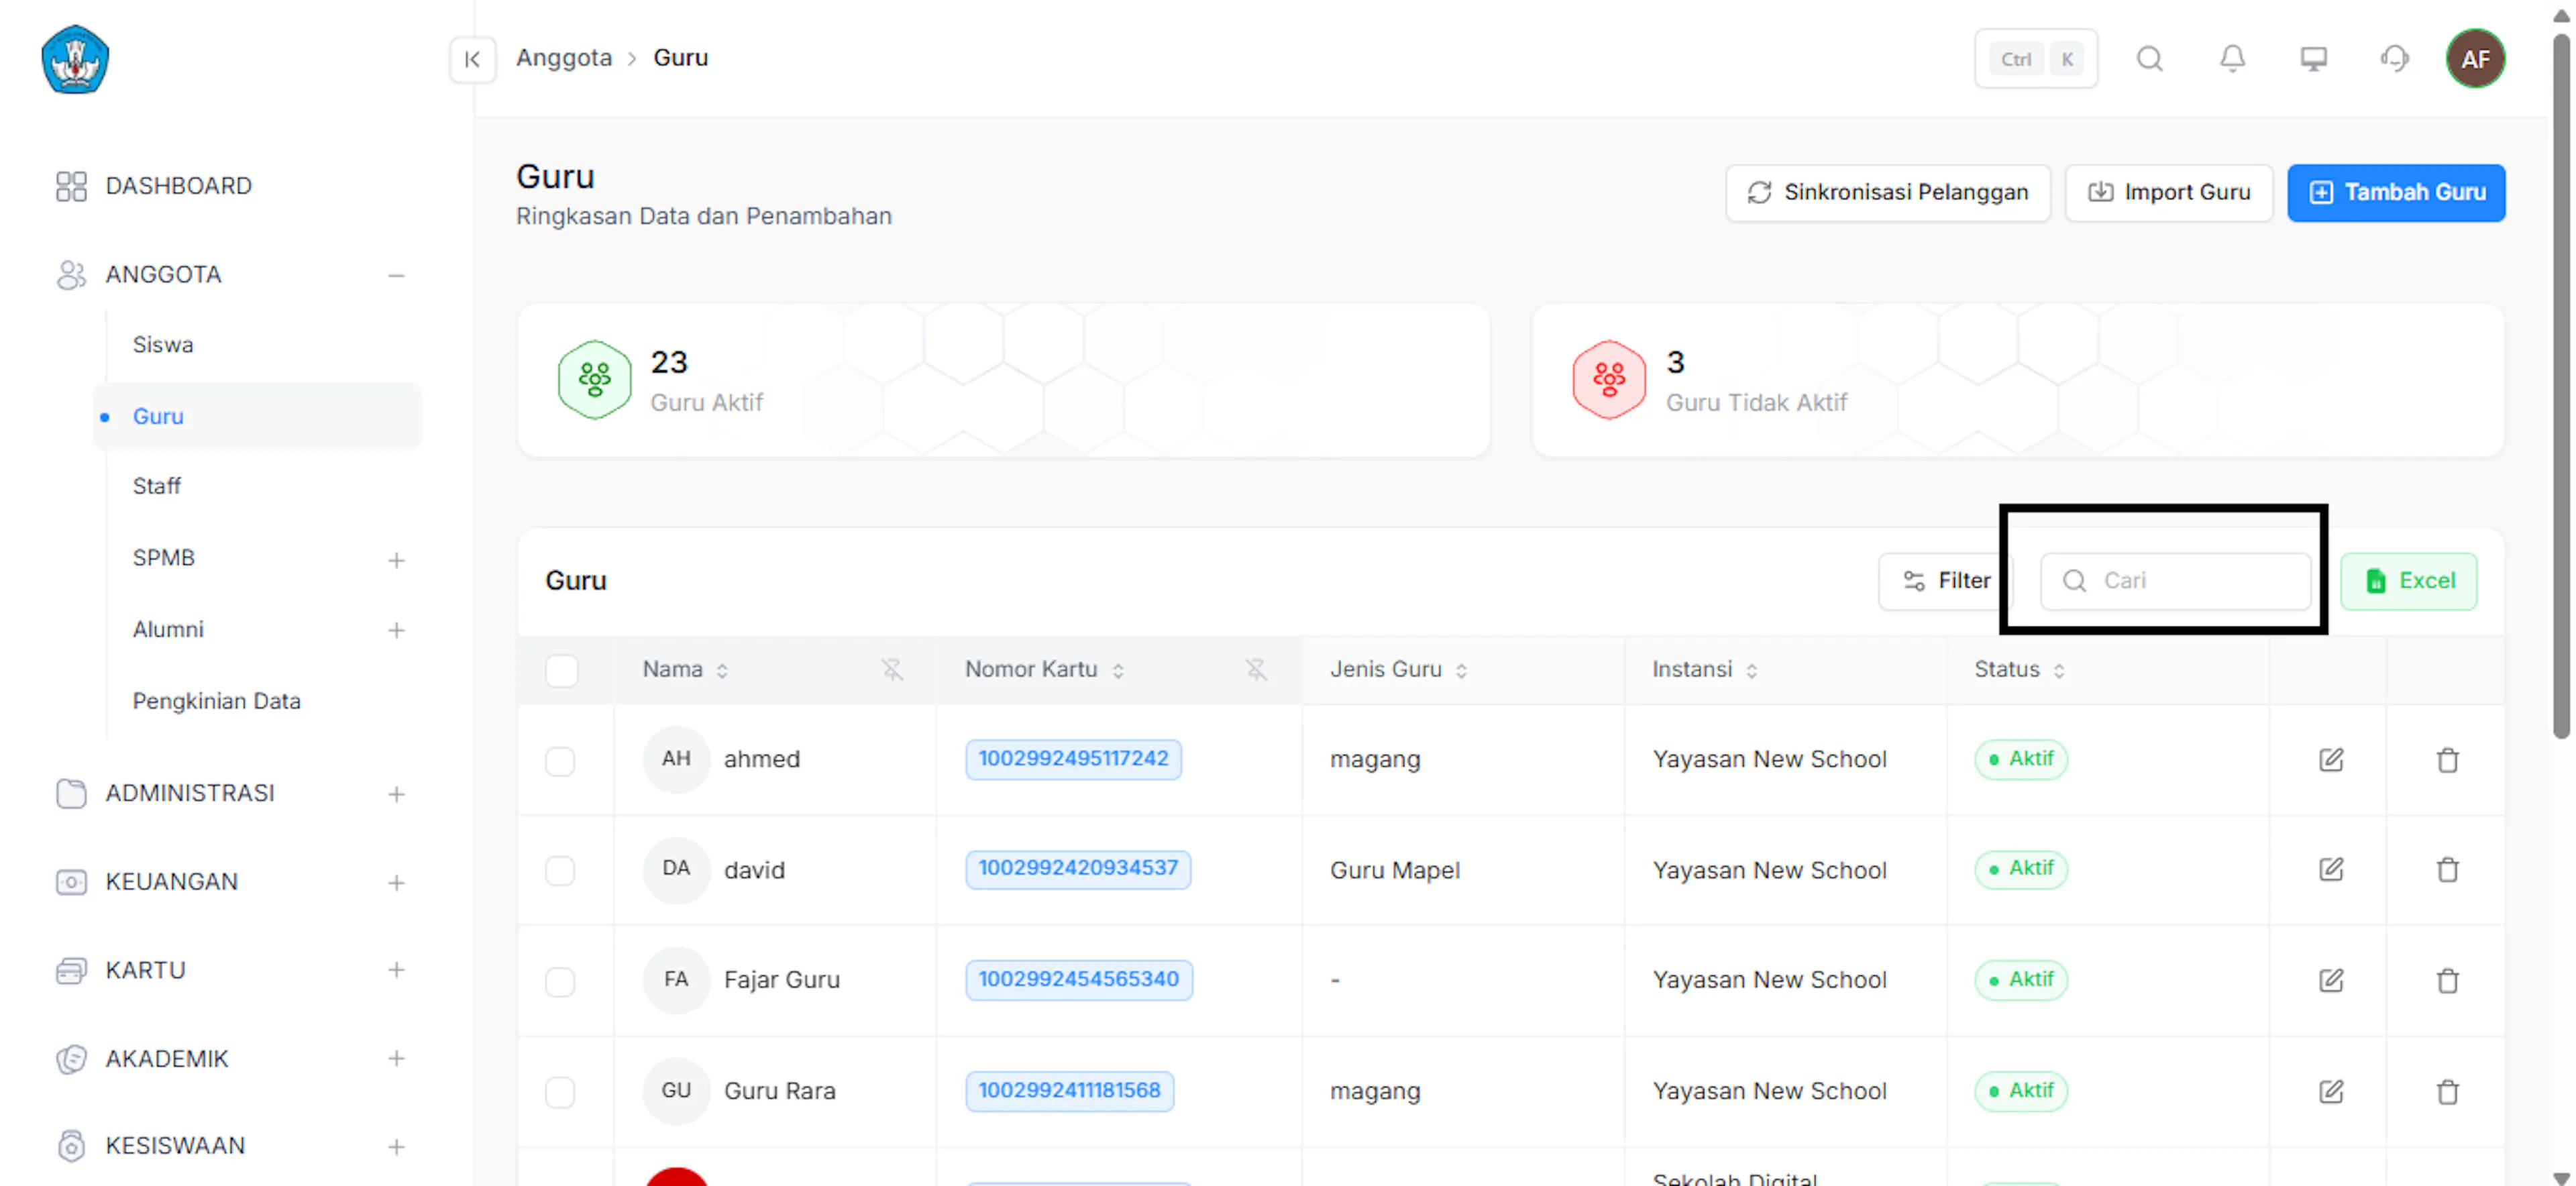Open card number 1002992454565340
The height and width of the screenshot is (1186, 2576).
pyautogui.click(x=1078, y=979)
